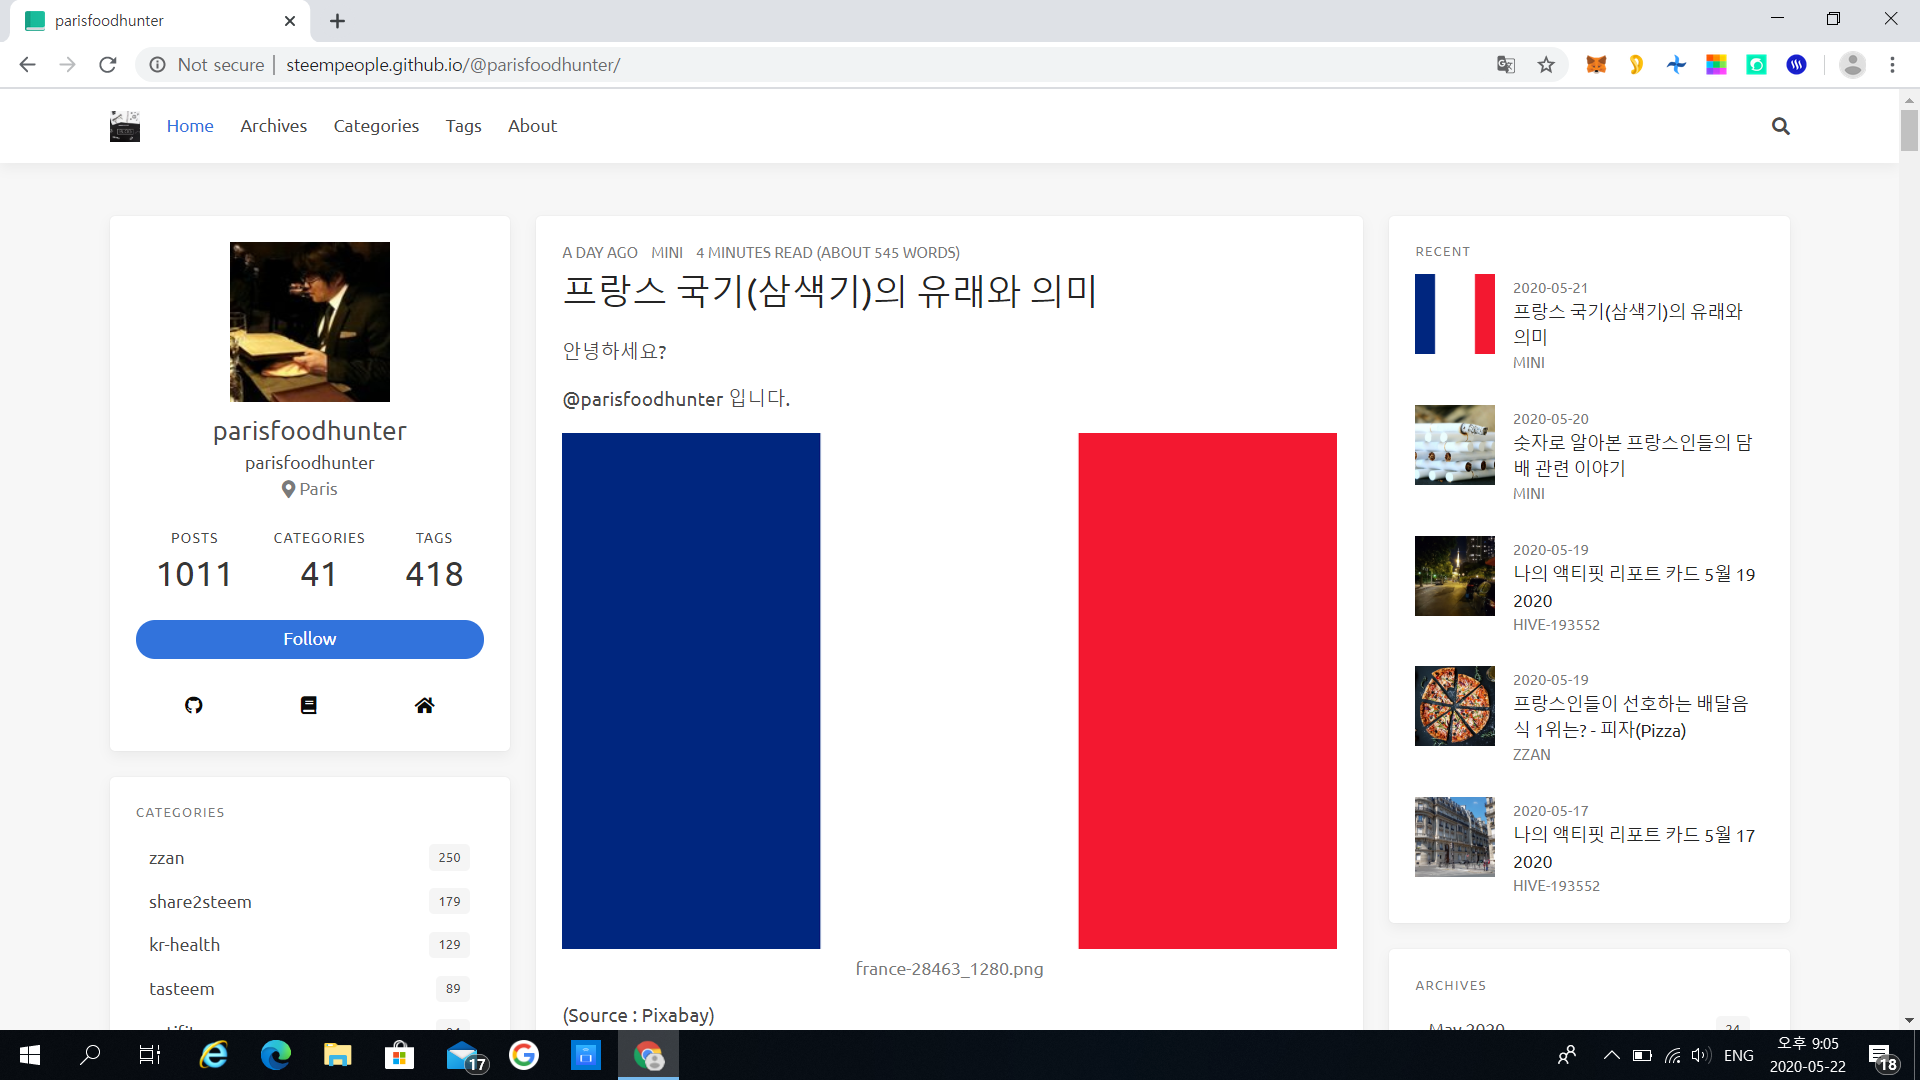Click the browser back arrow
Image resolution: width=1920 pixels, height=1080 pixels.
coord(27,65)
